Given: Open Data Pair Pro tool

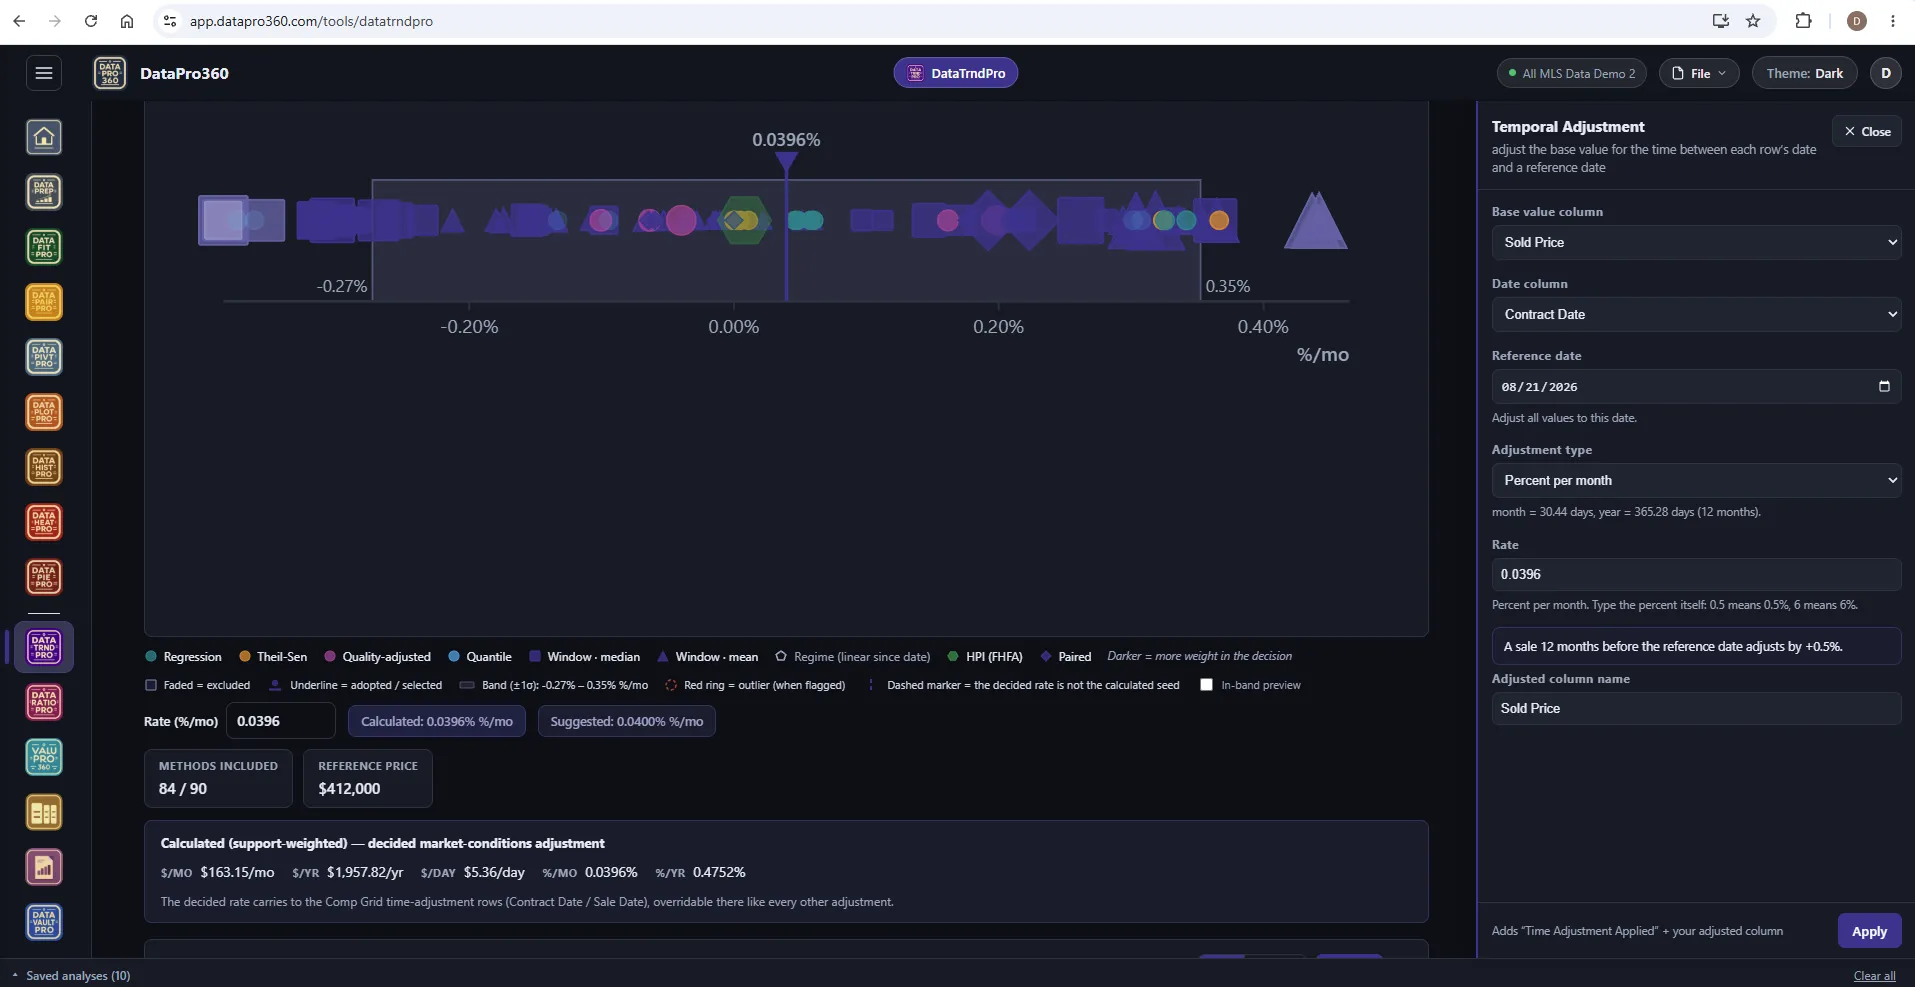Looking at the screenshot, I should tap(44, 302).
